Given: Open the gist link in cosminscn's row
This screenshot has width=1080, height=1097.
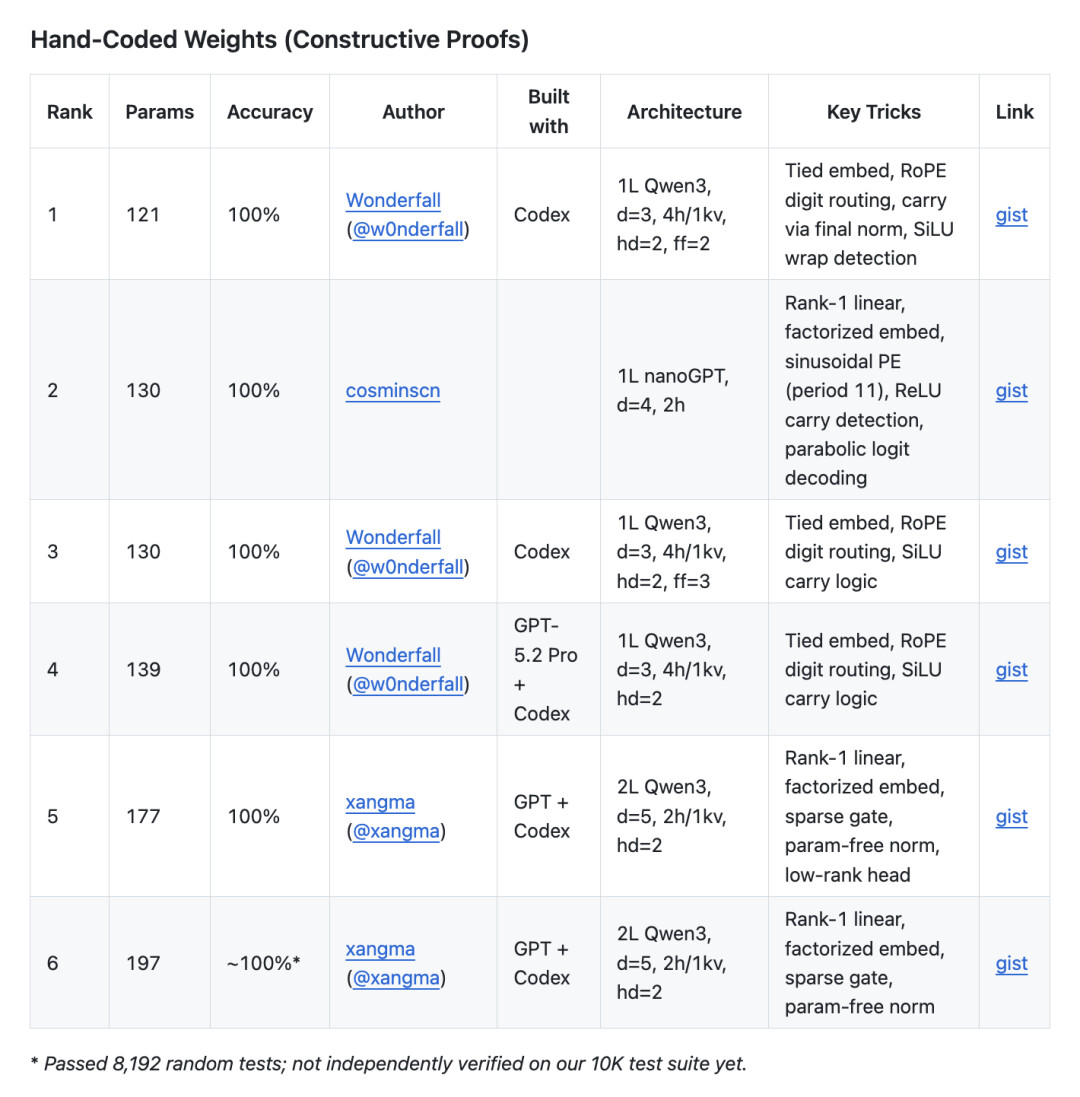Looking at the screenshot, I should (x=1011, y=390).
